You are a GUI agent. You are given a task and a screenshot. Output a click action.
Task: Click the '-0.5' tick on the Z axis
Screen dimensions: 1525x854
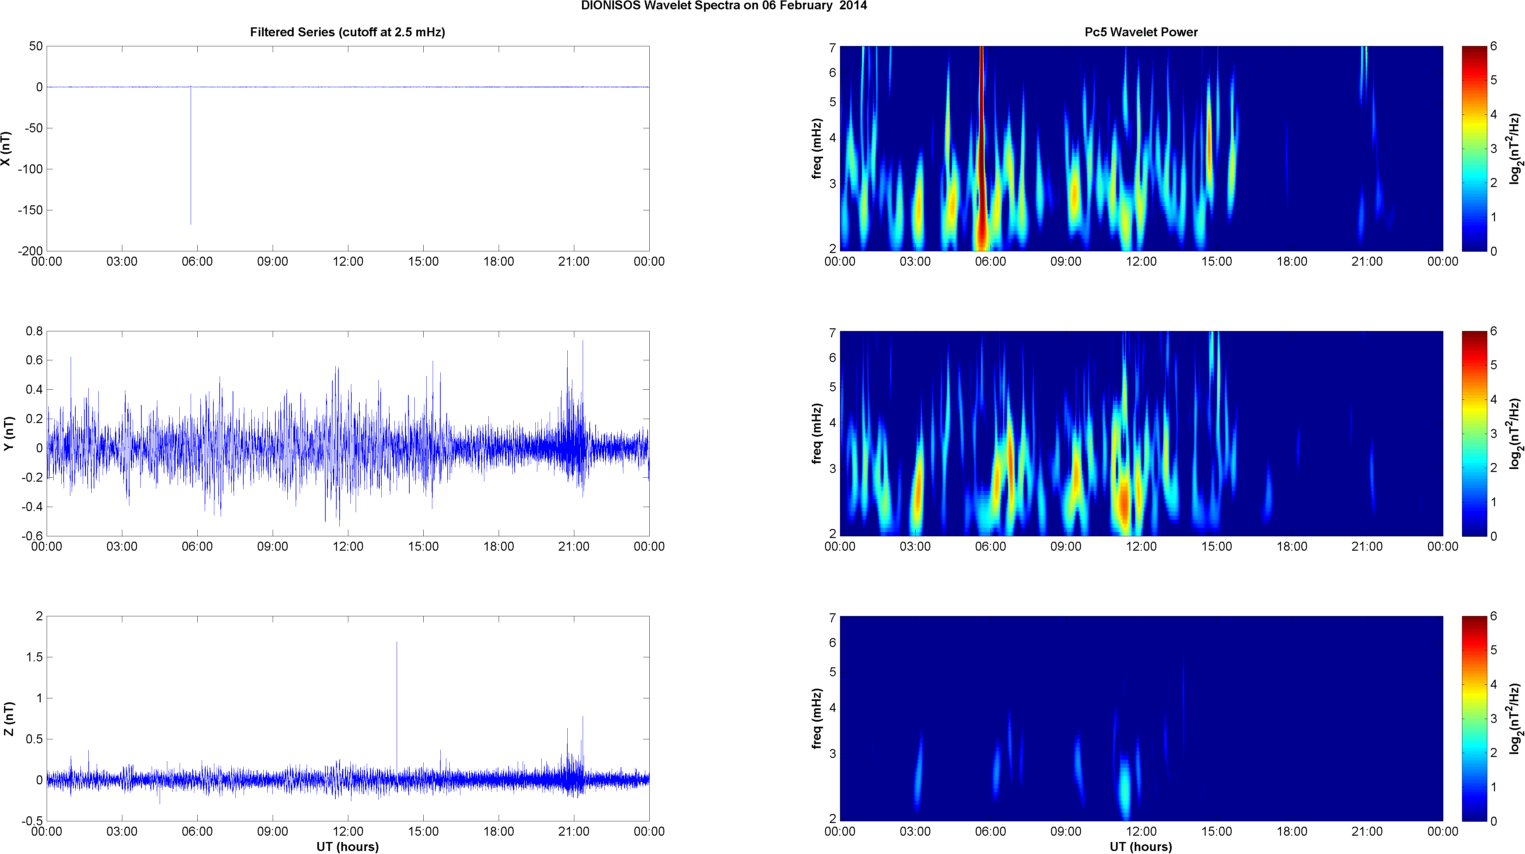[31, 821]
